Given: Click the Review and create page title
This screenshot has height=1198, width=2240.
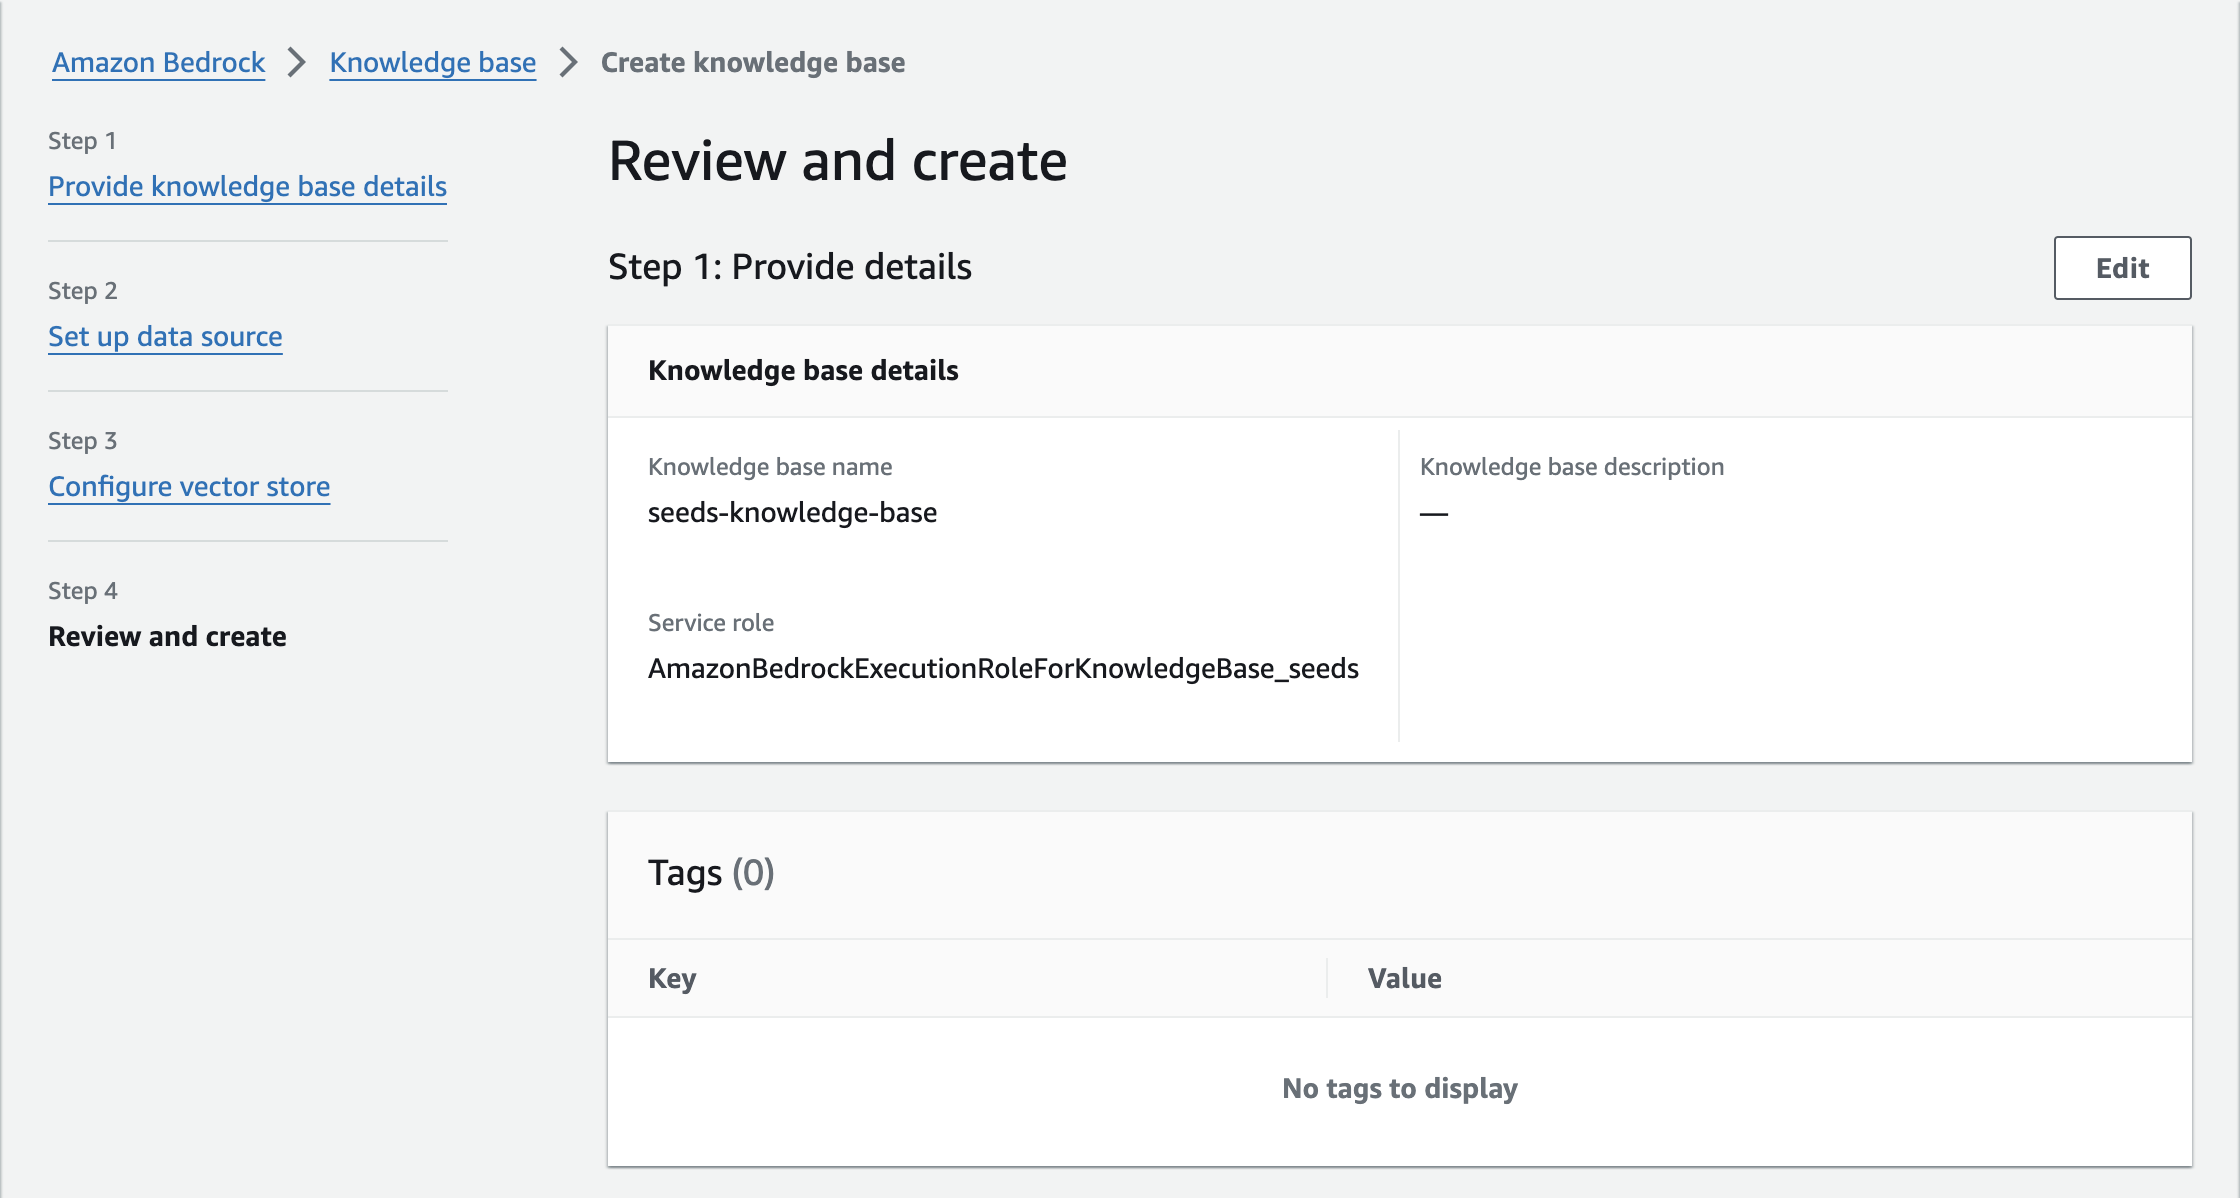Looking at the screenshot, I should (x=837, y=161).
